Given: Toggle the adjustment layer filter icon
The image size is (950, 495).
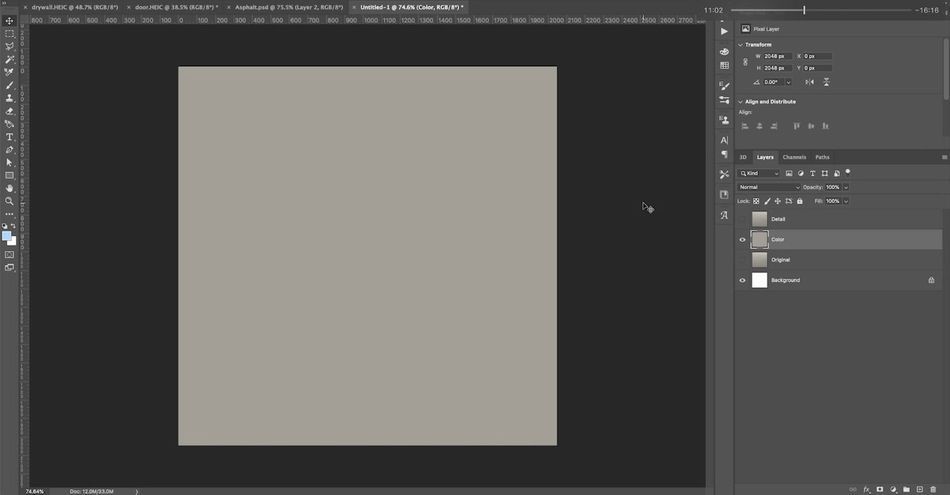Looking at the screenshot, I should pos(801,173).
